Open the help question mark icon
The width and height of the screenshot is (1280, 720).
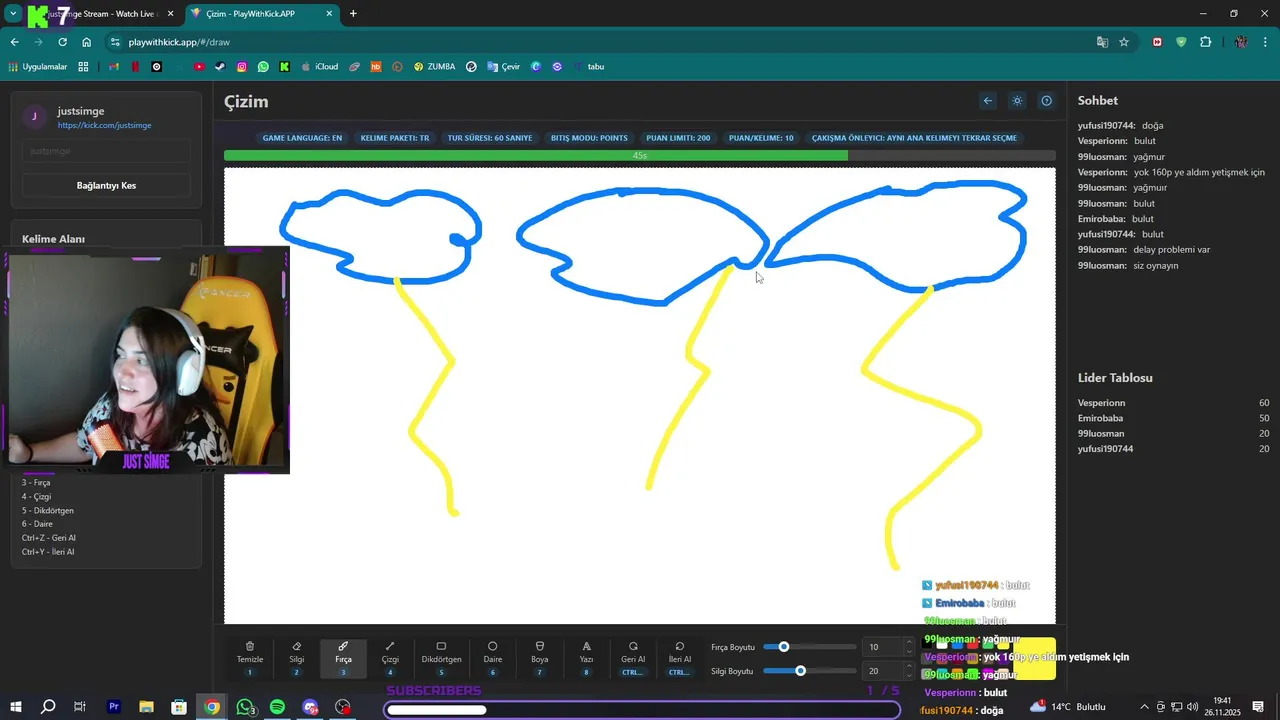pos(1047,101)
